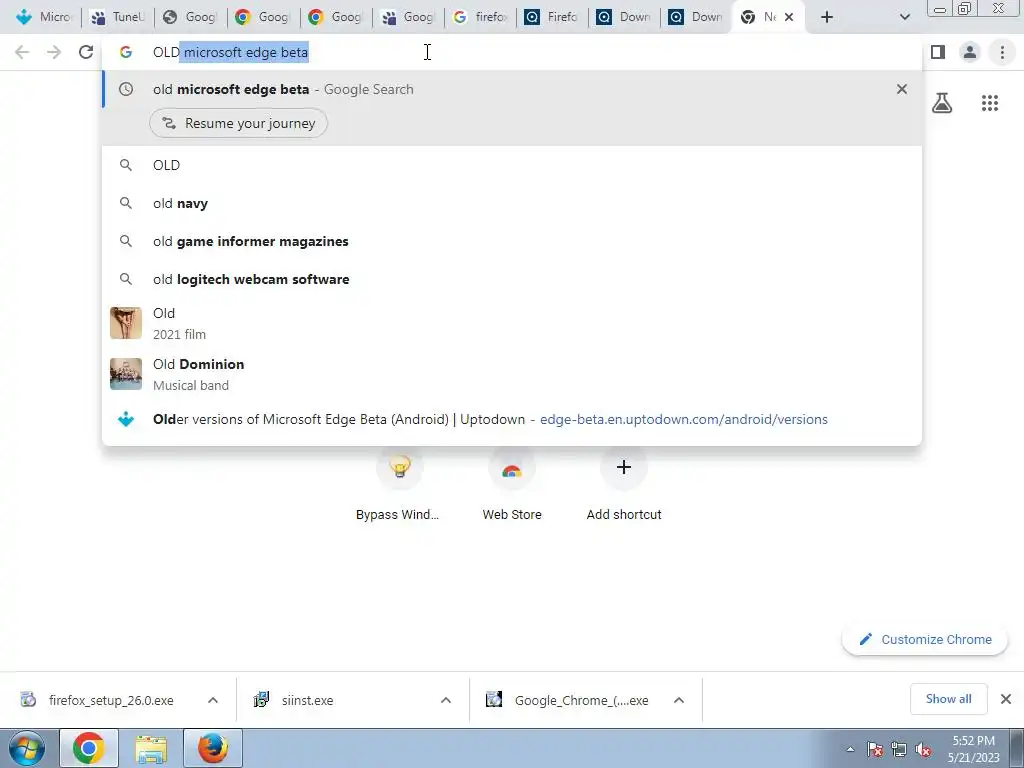
Task: Select 'old microsoft edge beta' history suggestion
Action: 512,89
